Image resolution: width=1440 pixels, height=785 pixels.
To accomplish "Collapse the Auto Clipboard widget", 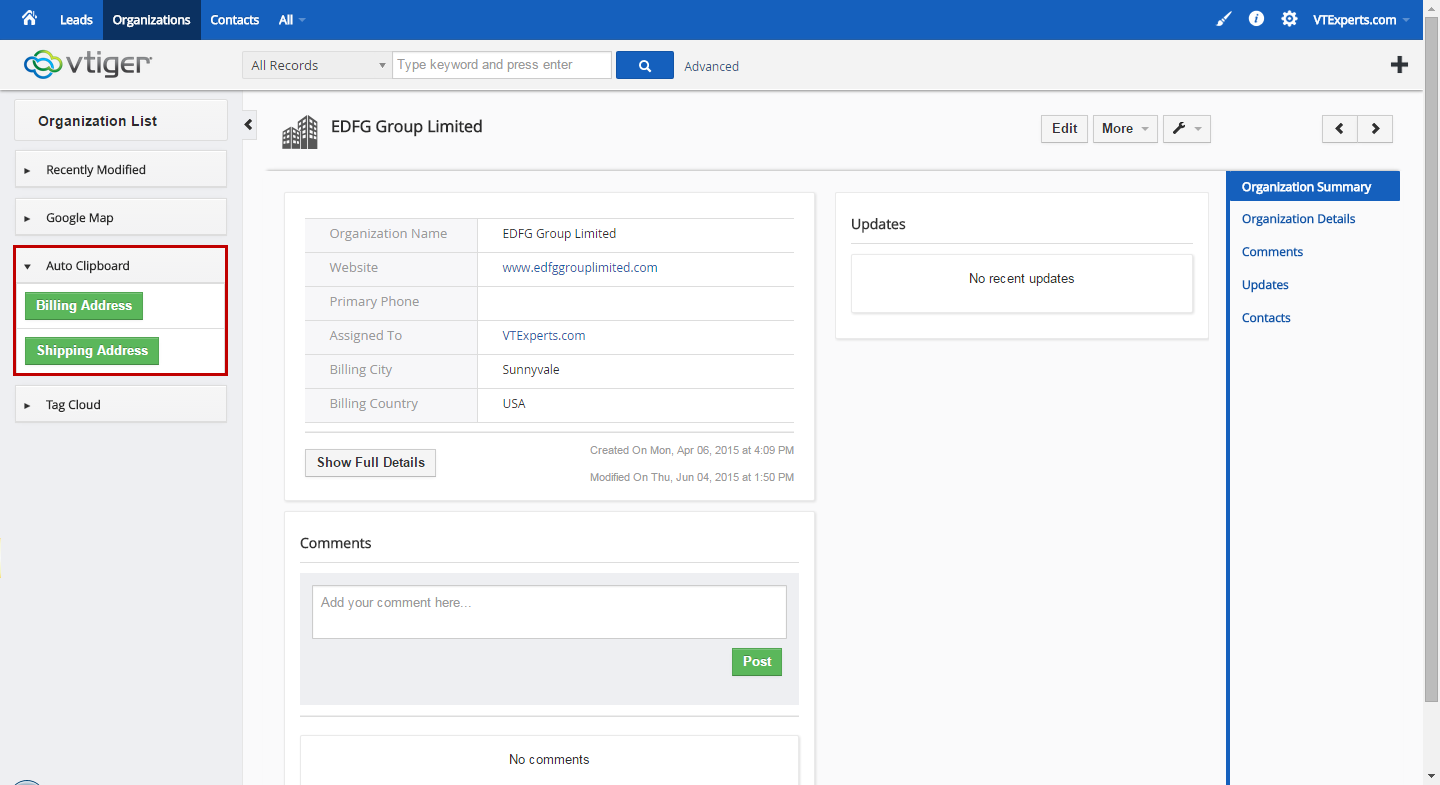I will [x=121, y=265].
